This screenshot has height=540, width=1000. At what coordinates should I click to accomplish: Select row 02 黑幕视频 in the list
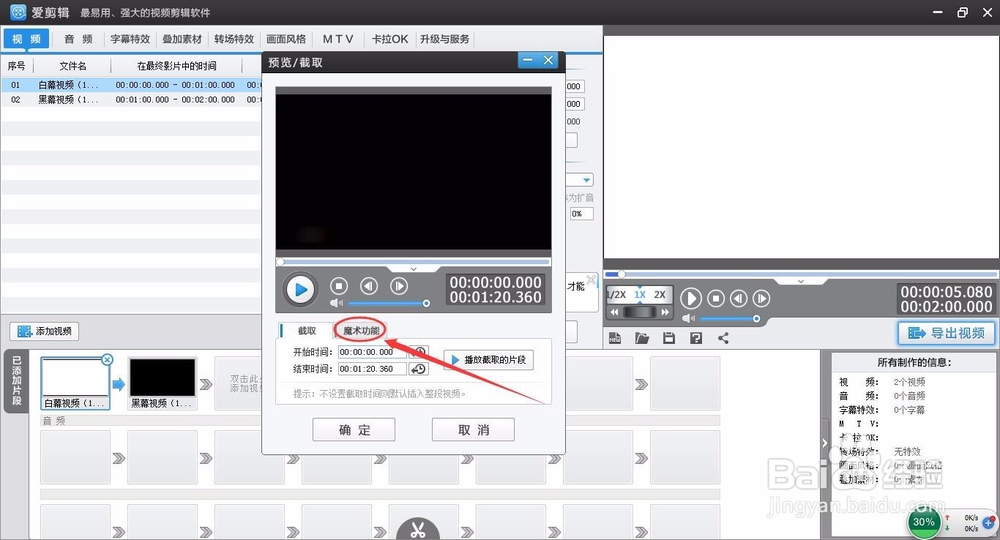coord(131,100)
